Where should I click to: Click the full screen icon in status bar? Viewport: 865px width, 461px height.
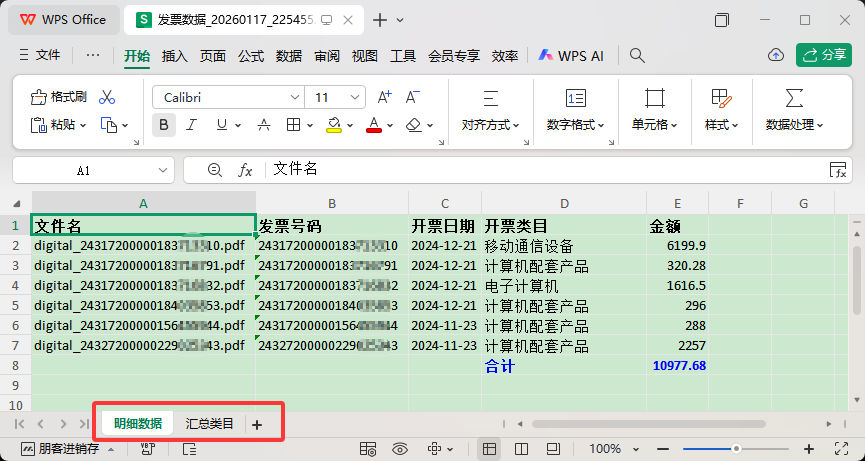tap(841, 449)
